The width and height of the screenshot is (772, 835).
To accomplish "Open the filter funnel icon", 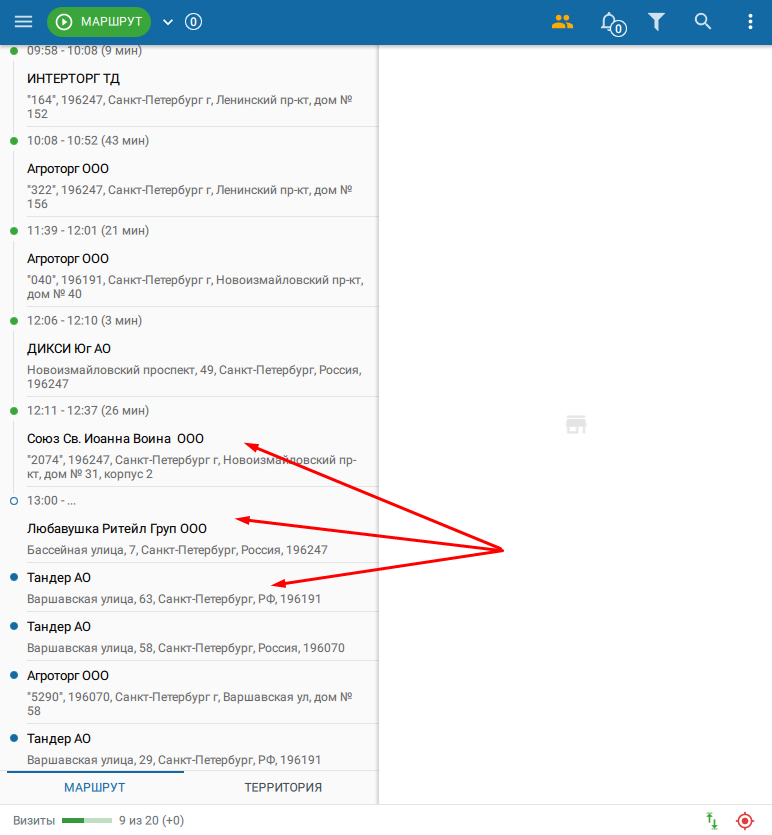I will pyautogui.click(x=656, y=22).
